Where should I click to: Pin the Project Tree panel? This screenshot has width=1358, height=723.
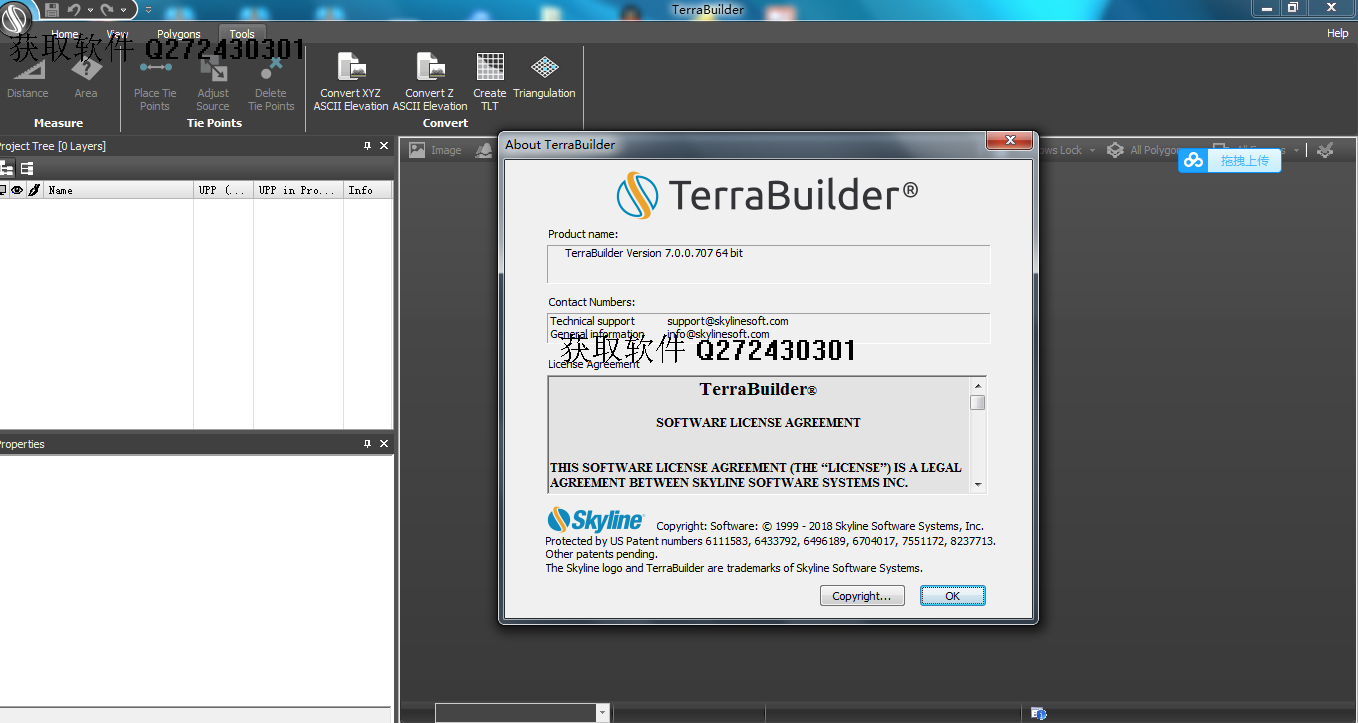(x=367, y=146)
